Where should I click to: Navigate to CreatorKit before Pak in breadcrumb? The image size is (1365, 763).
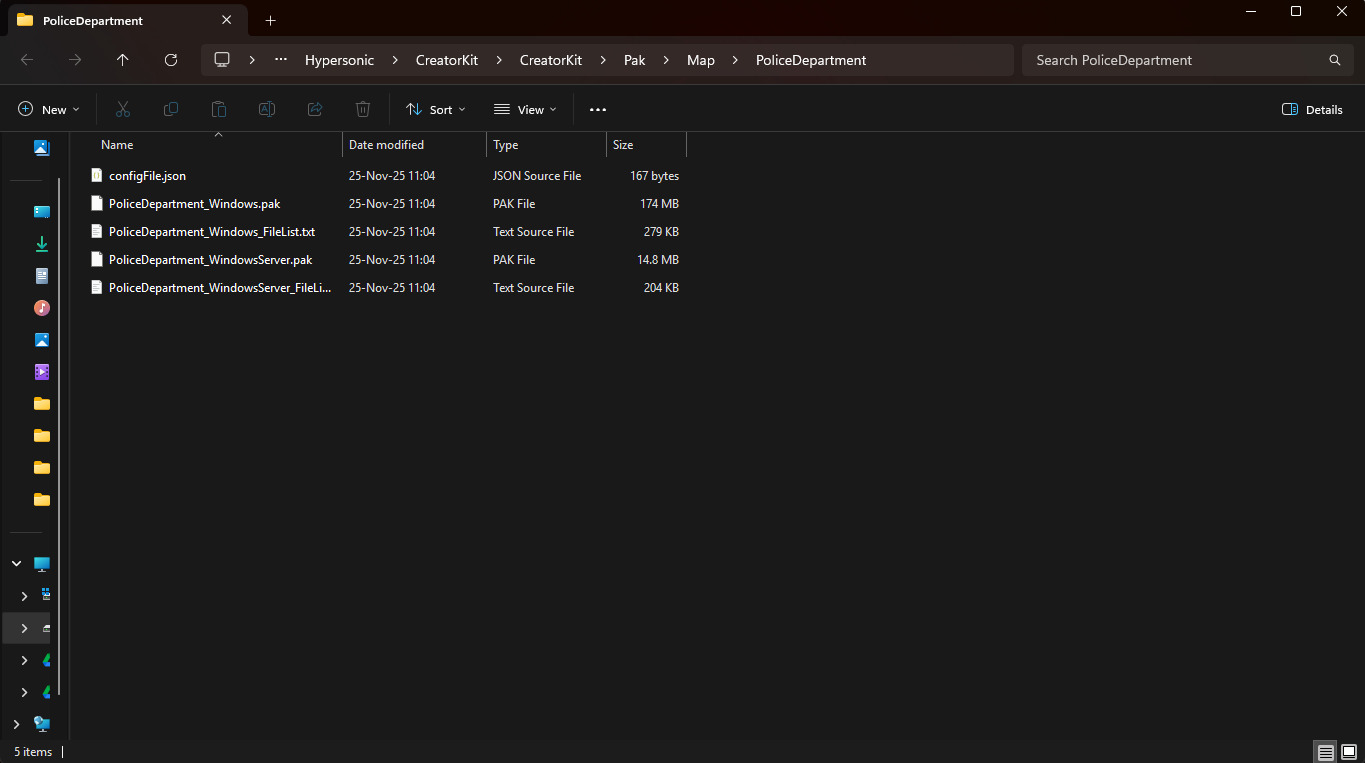(550, 60)
